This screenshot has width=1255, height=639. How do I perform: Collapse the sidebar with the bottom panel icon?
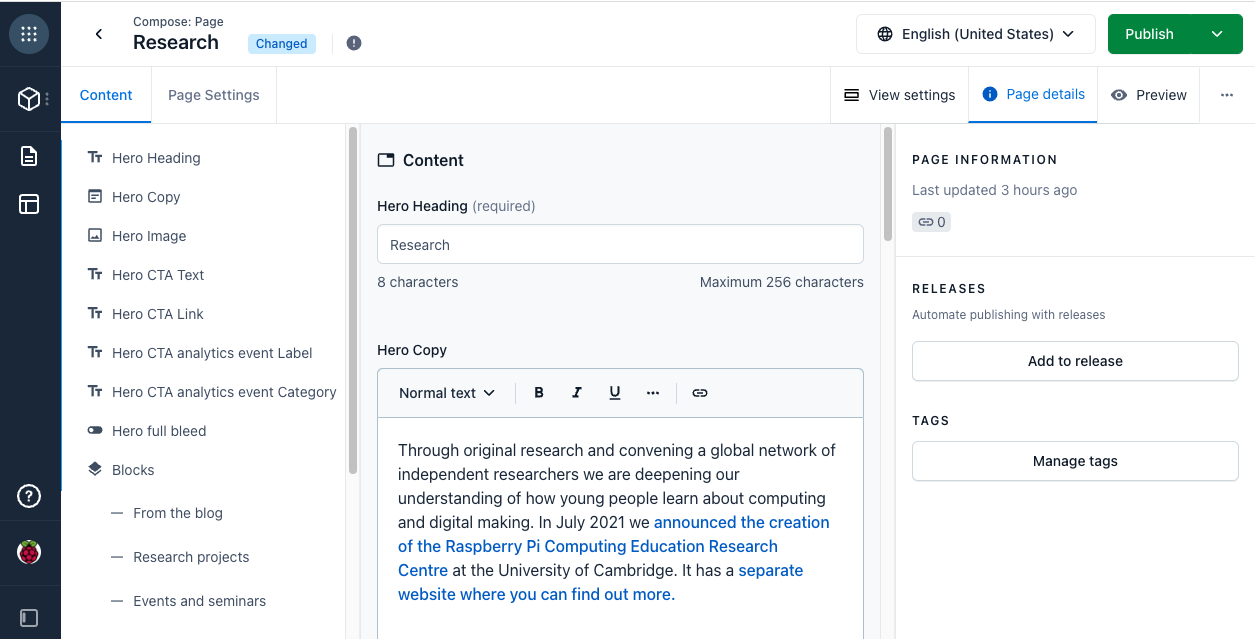pos(28,616)
